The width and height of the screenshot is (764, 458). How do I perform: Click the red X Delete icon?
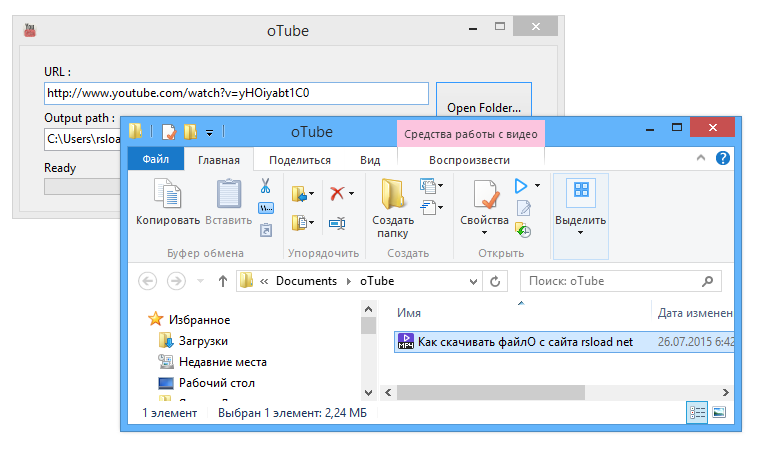(337, 193)
